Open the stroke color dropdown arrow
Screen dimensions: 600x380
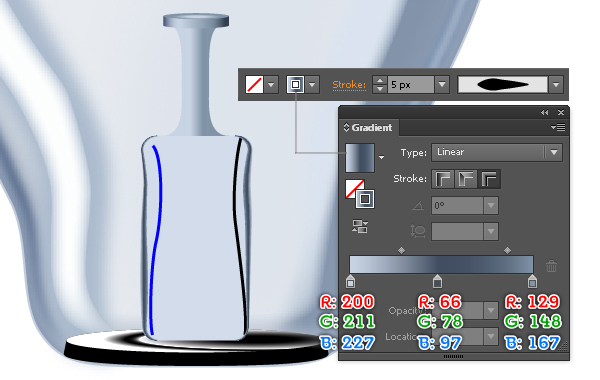tap(312, 85)
